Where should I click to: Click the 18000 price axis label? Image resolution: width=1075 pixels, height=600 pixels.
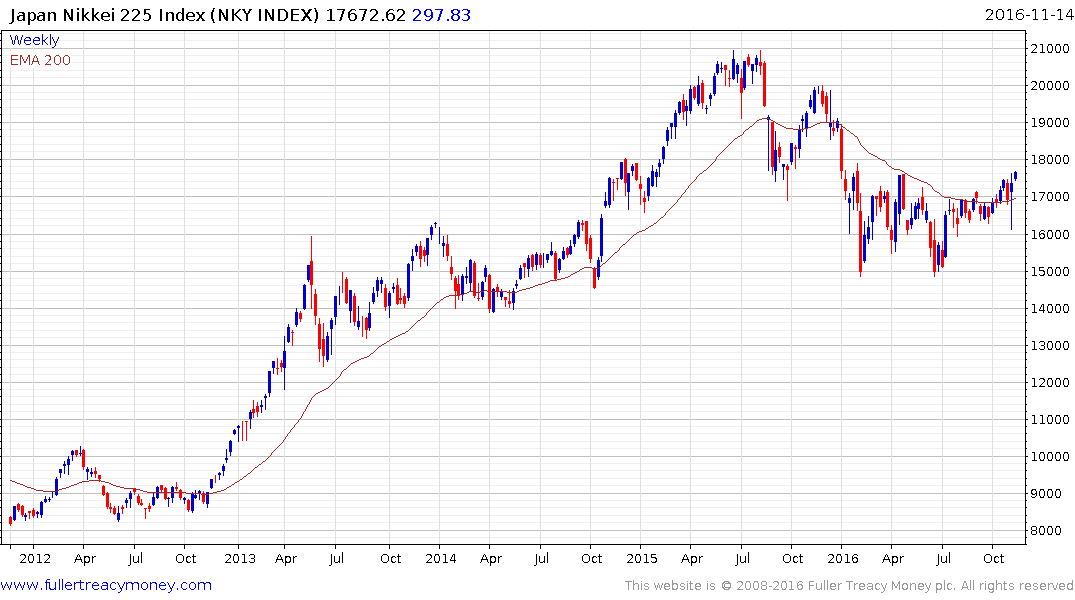coord(1050,160)
